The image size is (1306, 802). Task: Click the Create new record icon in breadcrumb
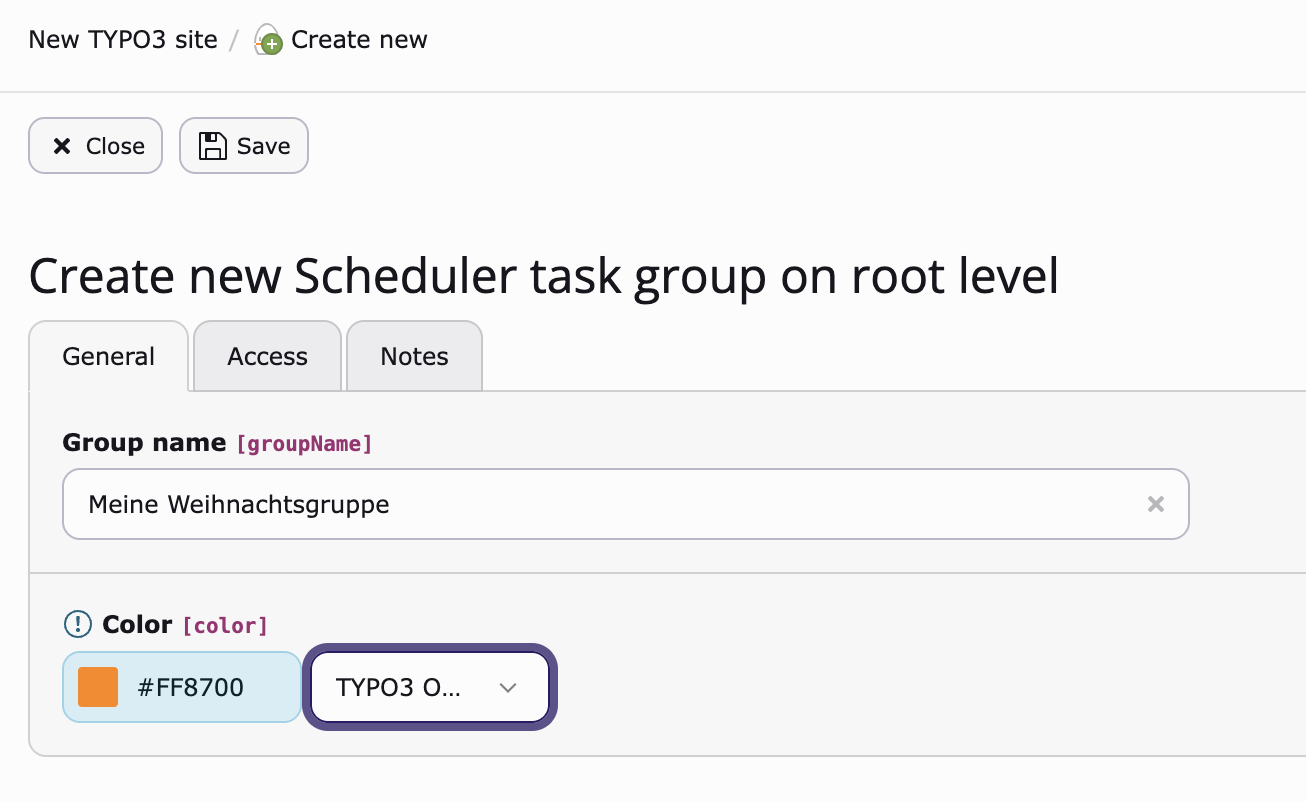tap(268, 41)
